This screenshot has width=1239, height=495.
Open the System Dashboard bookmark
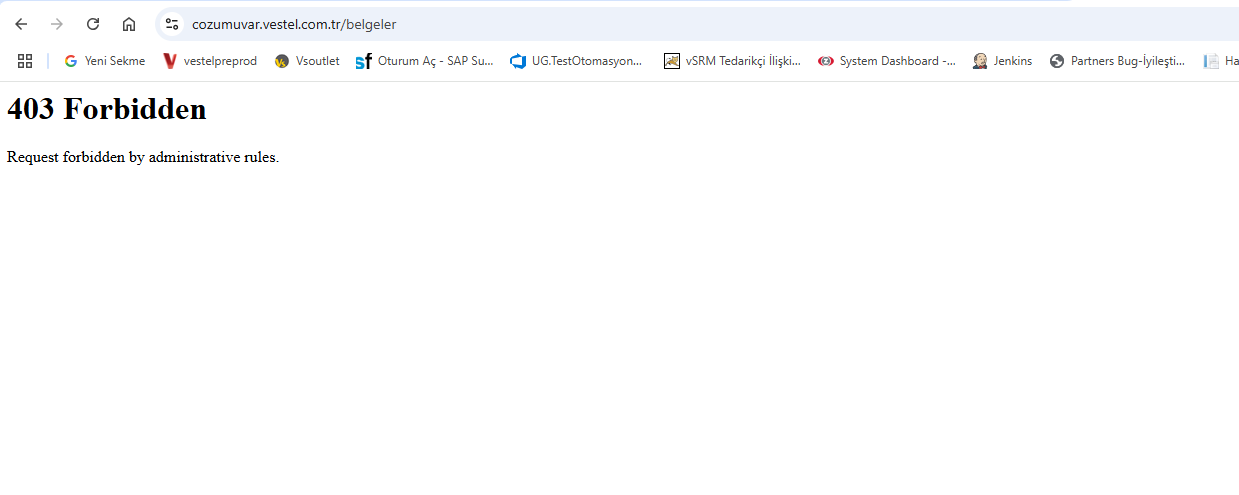886,61
